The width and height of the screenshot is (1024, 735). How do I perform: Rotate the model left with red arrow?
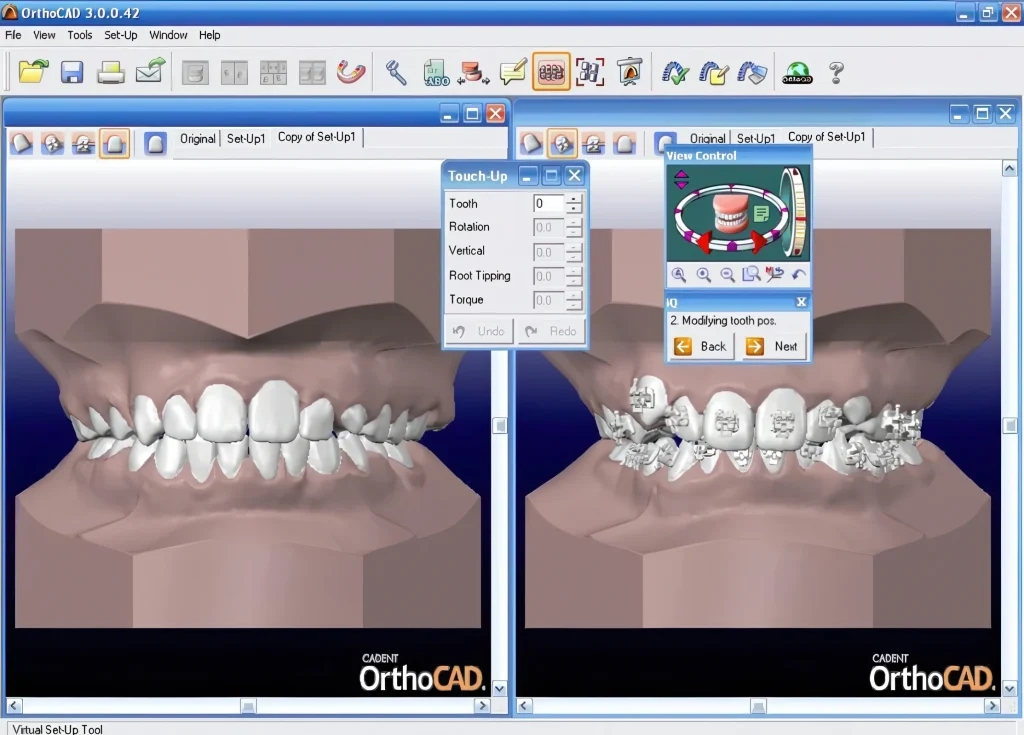click(x=703, y=242)
